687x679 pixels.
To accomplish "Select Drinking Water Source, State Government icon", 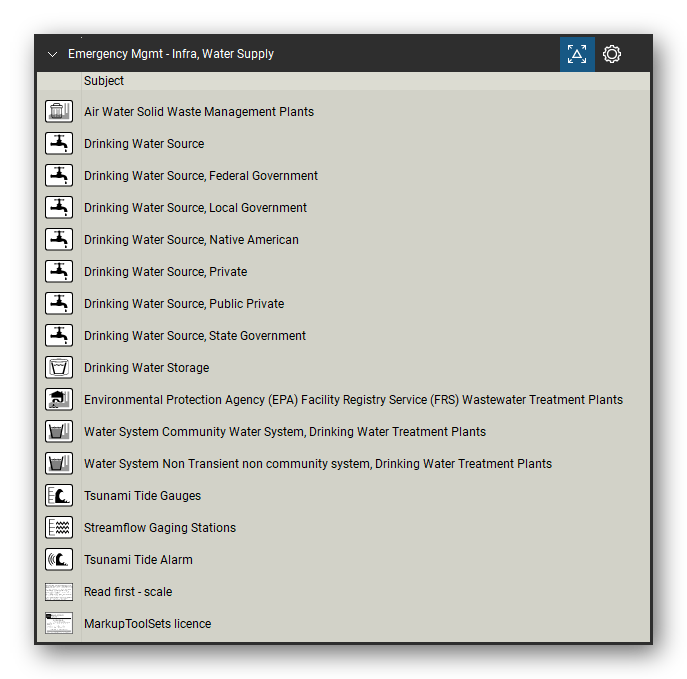I will pyautogui.click(x=59, y=335).
